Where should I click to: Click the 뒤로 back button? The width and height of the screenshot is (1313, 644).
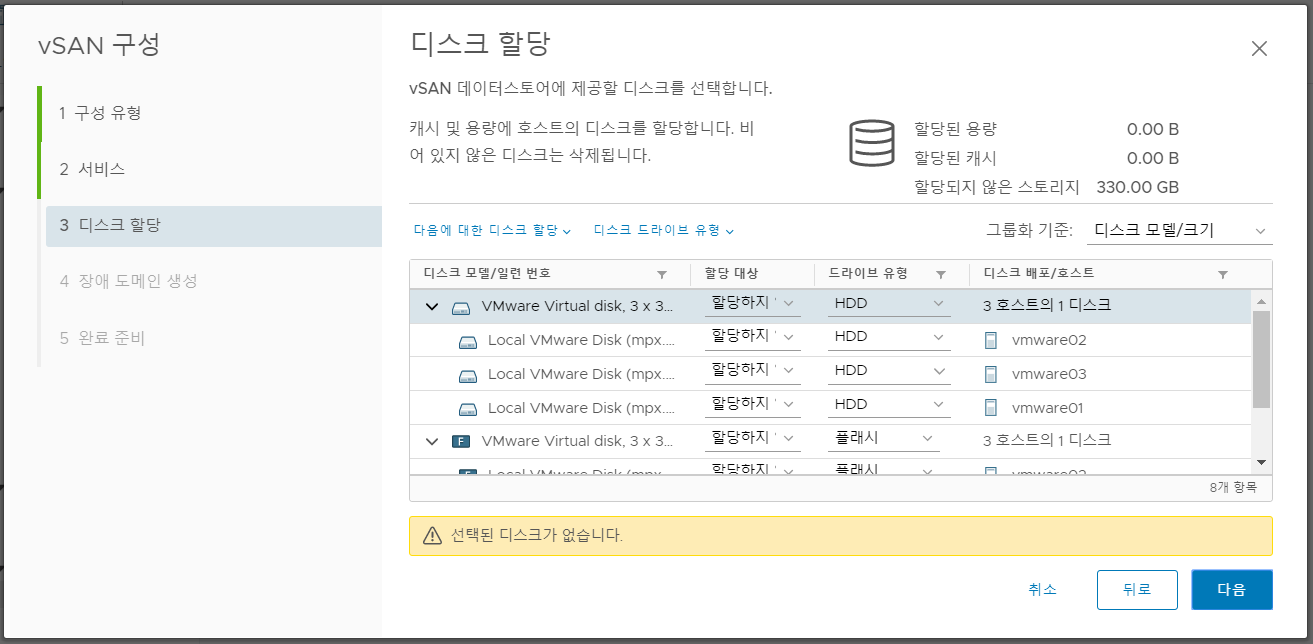tap(1137, 590)
